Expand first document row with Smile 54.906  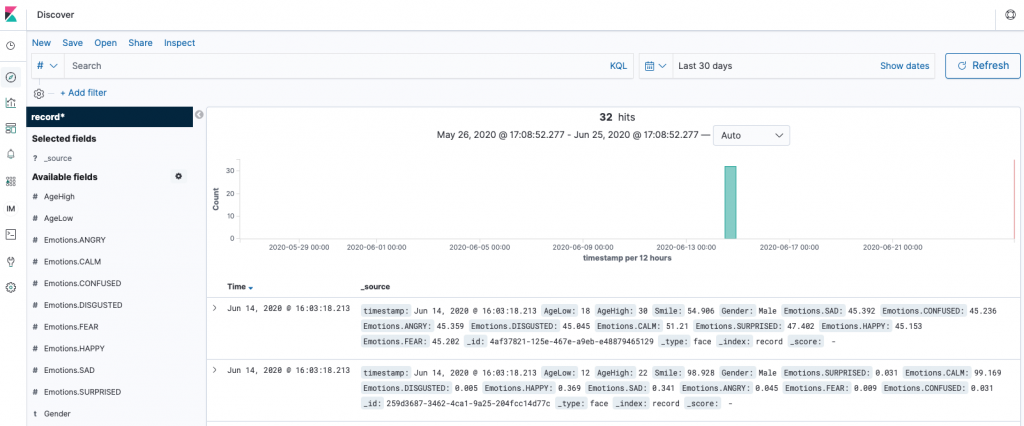tap(215, 308)
